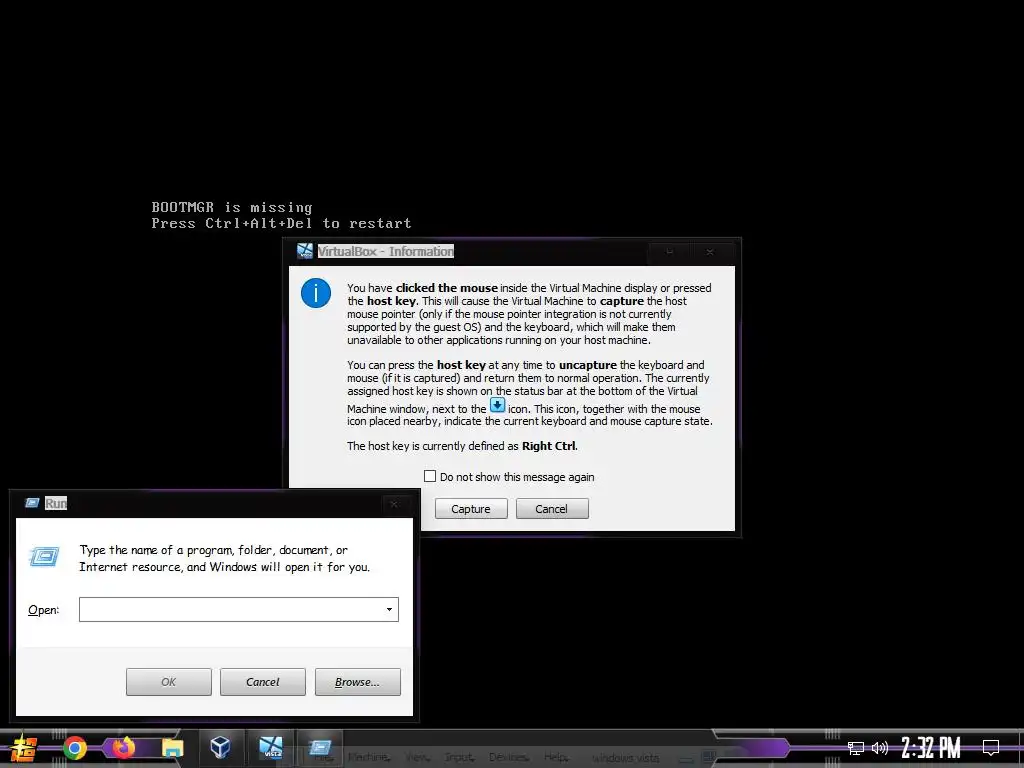Click 'Press Ctrl+Alt+Del to restart' text
Screen dimensions: 1024x768
click(x=281, y=223)
